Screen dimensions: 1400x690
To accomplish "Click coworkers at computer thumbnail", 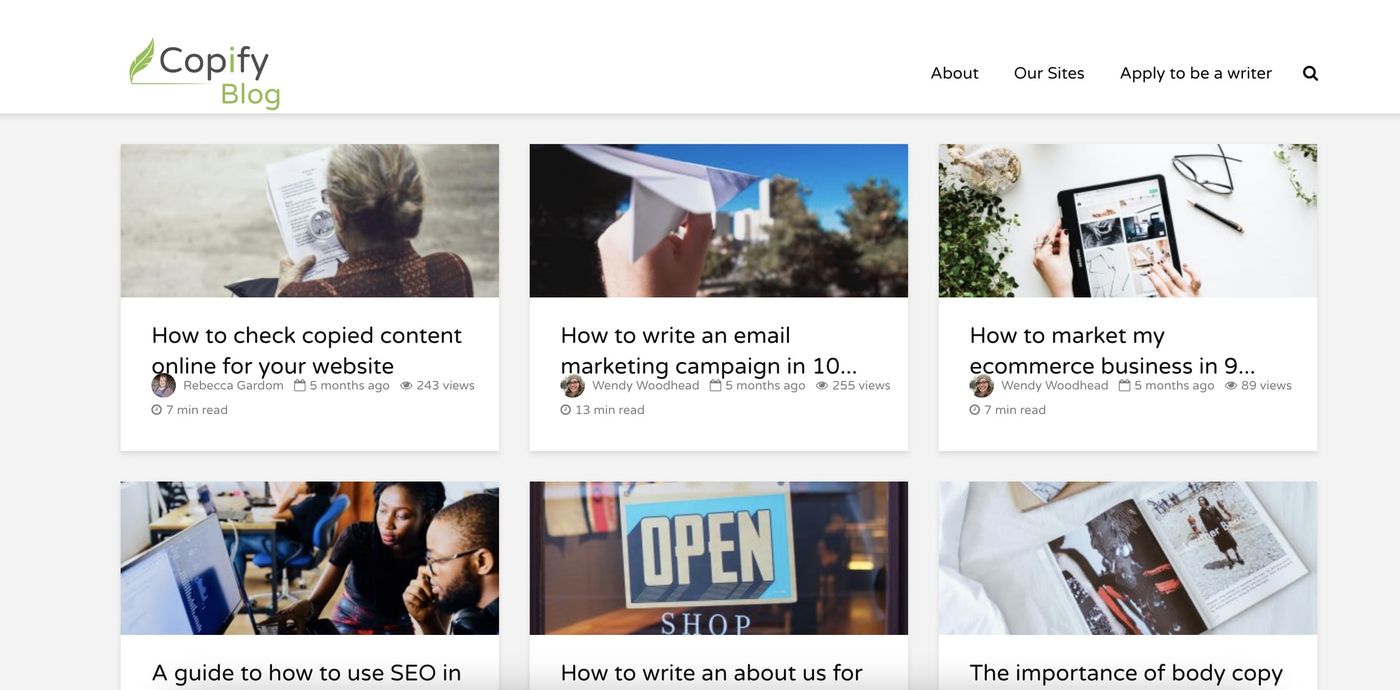I will pos(310,558).
